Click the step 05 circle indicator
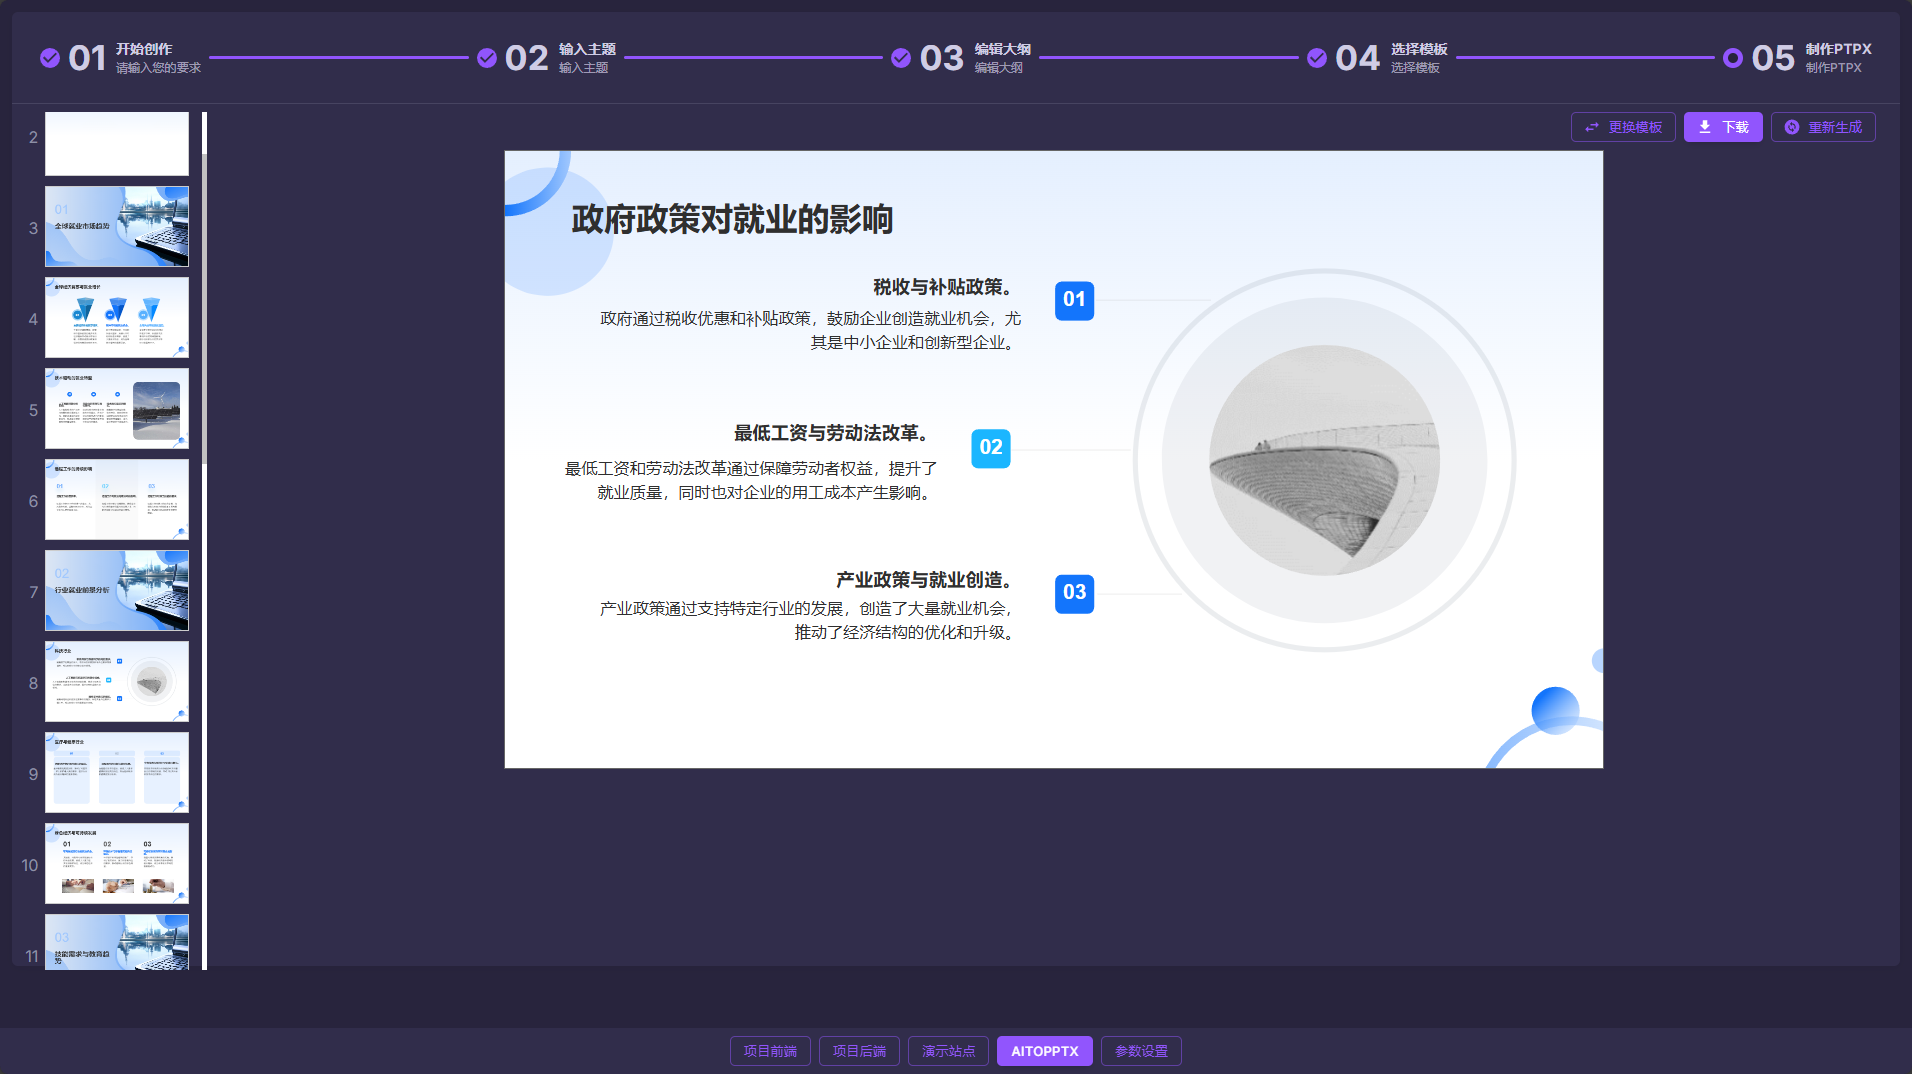1912x1074 pixels. [1733, 58]
